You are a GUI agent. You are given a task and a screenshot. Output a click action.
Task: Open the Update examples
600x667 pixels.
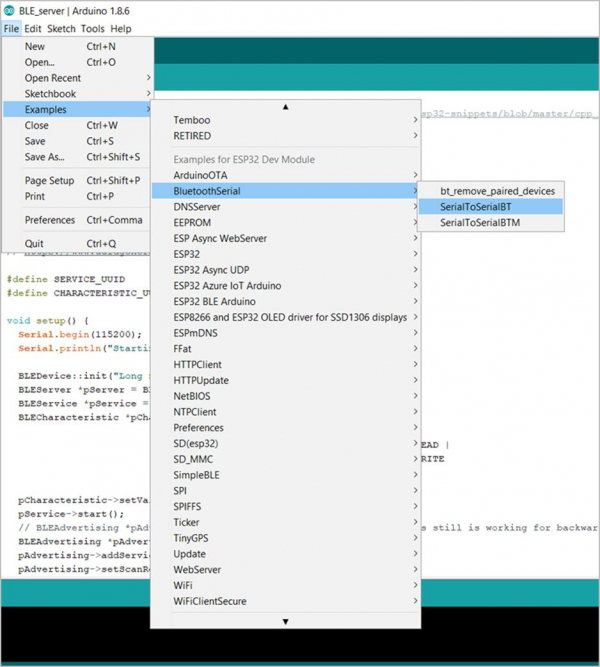tap(286, 554)
